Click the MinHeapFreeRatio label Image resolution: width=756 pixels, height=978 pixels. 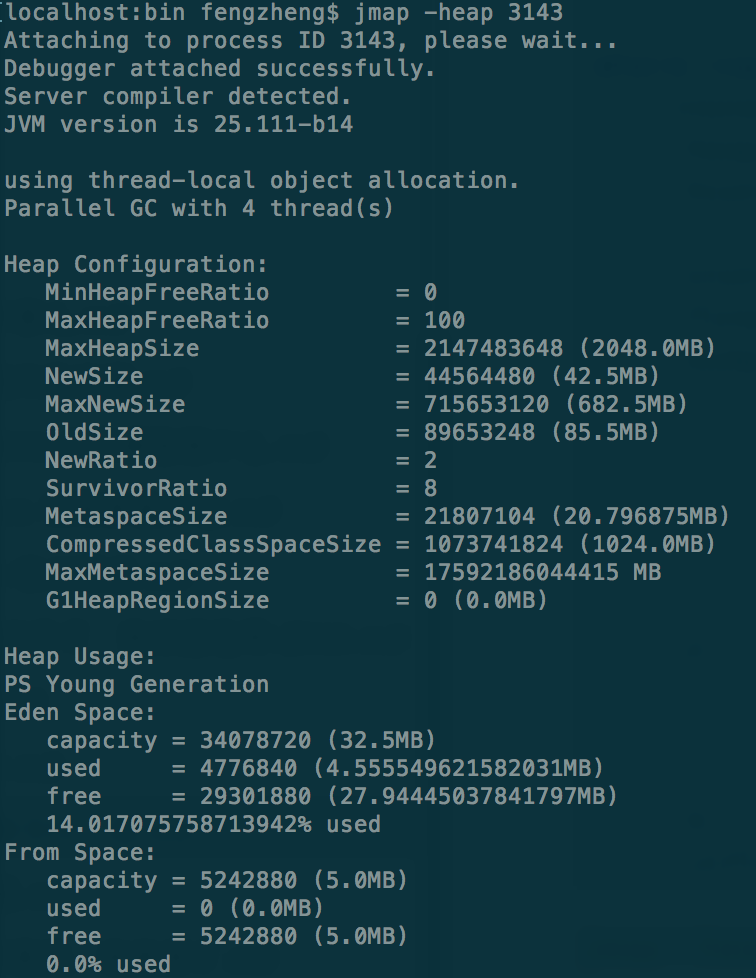coord(157,293)
